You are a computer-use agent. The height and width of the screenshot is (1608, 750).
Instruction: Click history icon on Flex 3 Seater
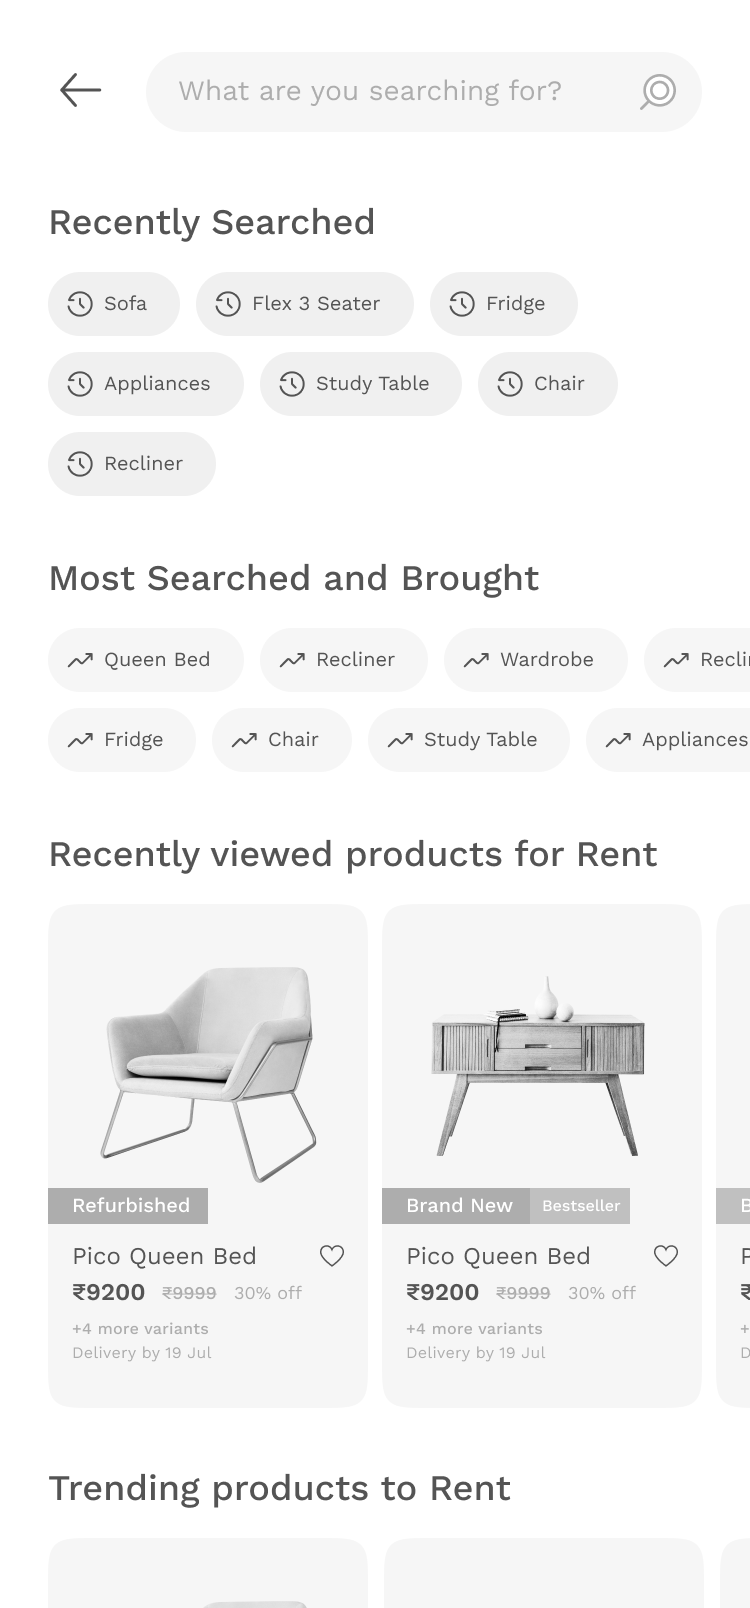[x=228, y=304]
